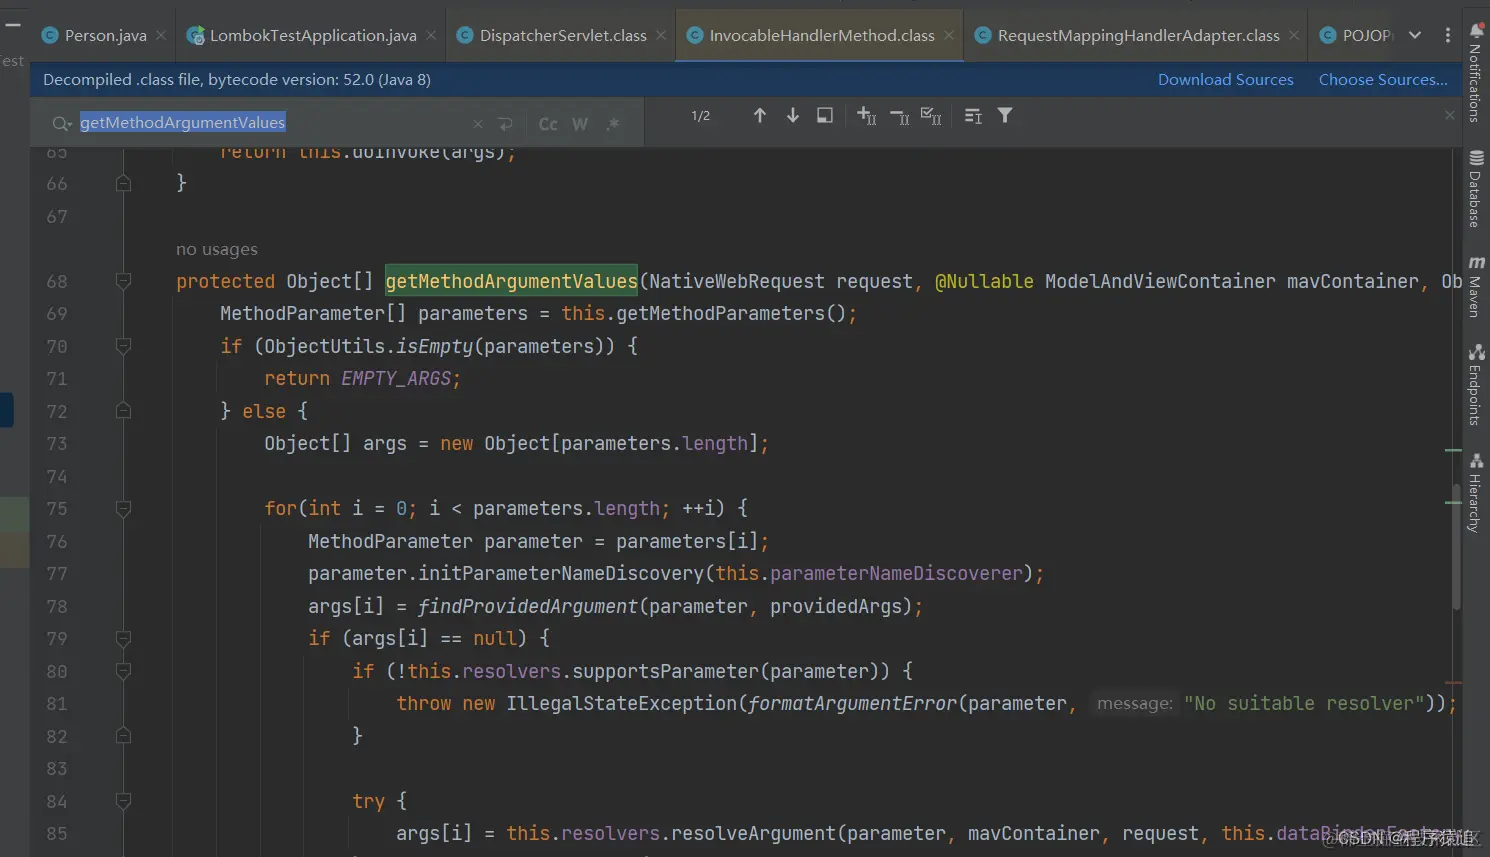
Task: Add selection for next occurrence
Action: pos(867,116)
